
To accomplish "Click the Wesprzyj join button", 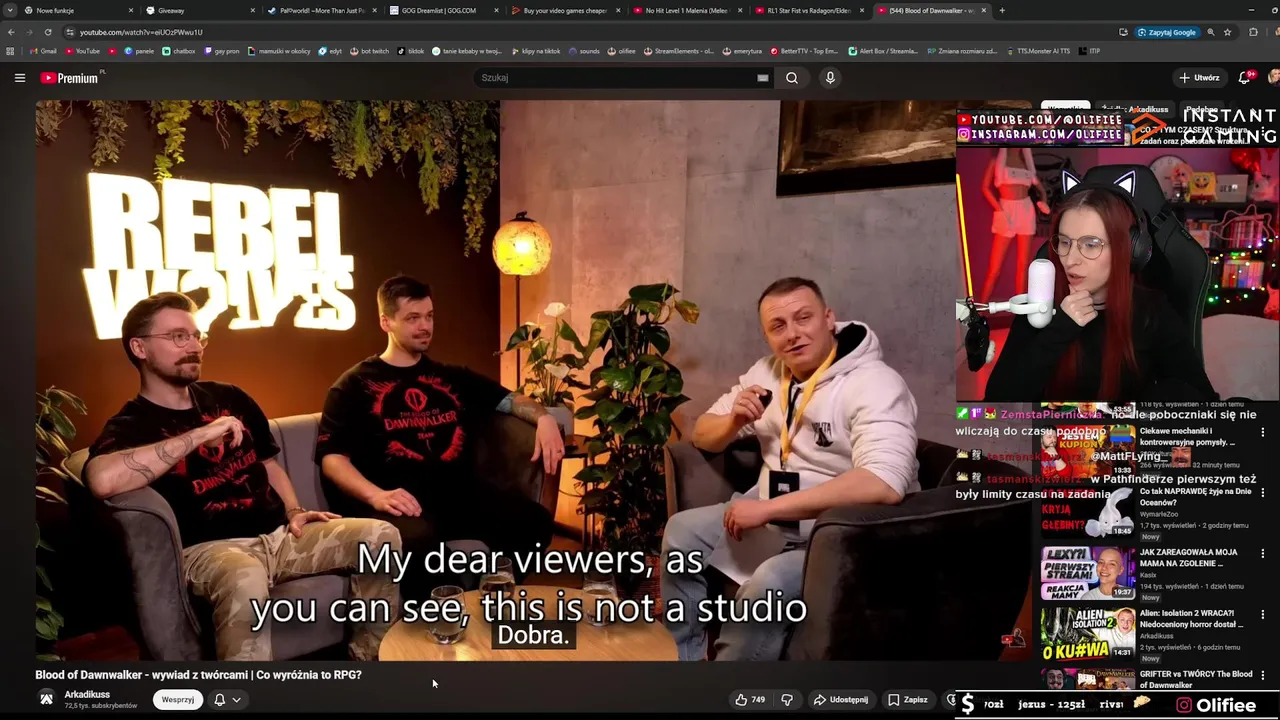I will (178, 700).
